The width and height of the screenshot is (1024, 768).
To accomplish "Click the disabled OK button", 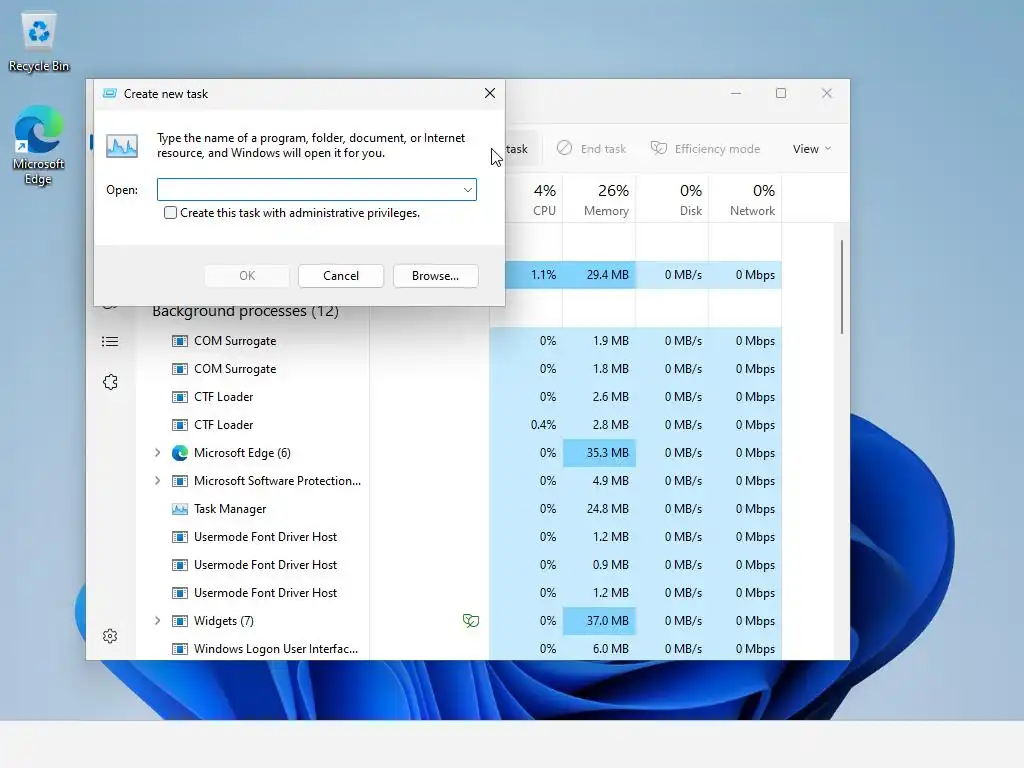I will pos(247,276).
